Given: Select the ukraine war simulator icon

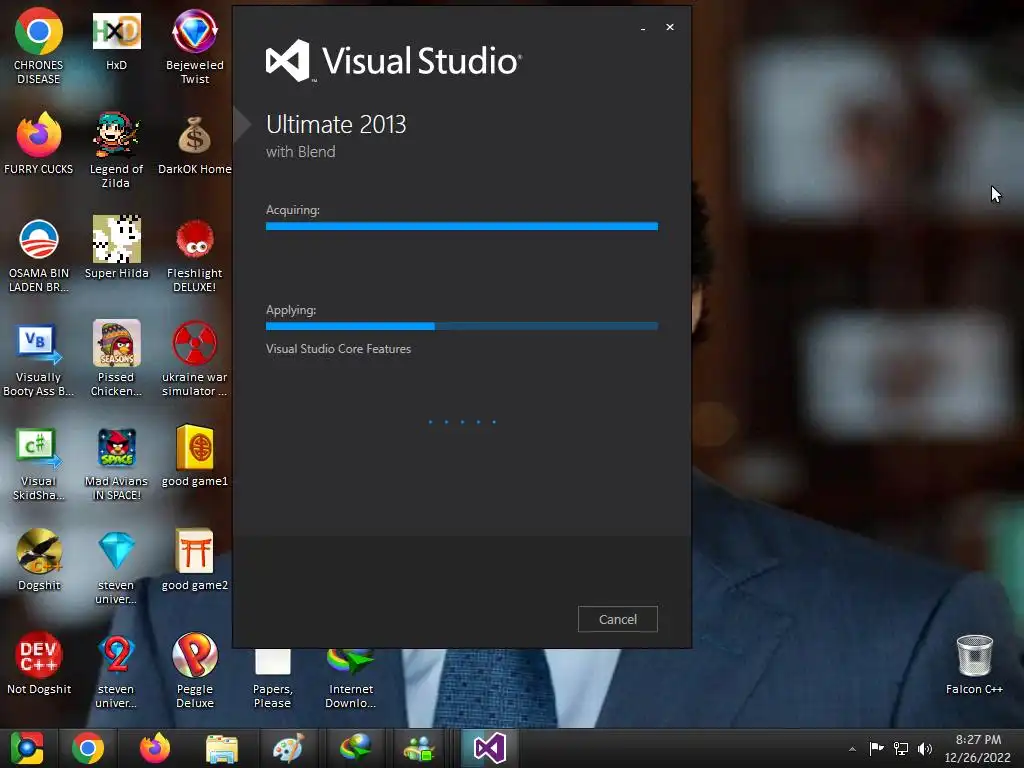Looking at the screenshot, I should coord(195,359).
